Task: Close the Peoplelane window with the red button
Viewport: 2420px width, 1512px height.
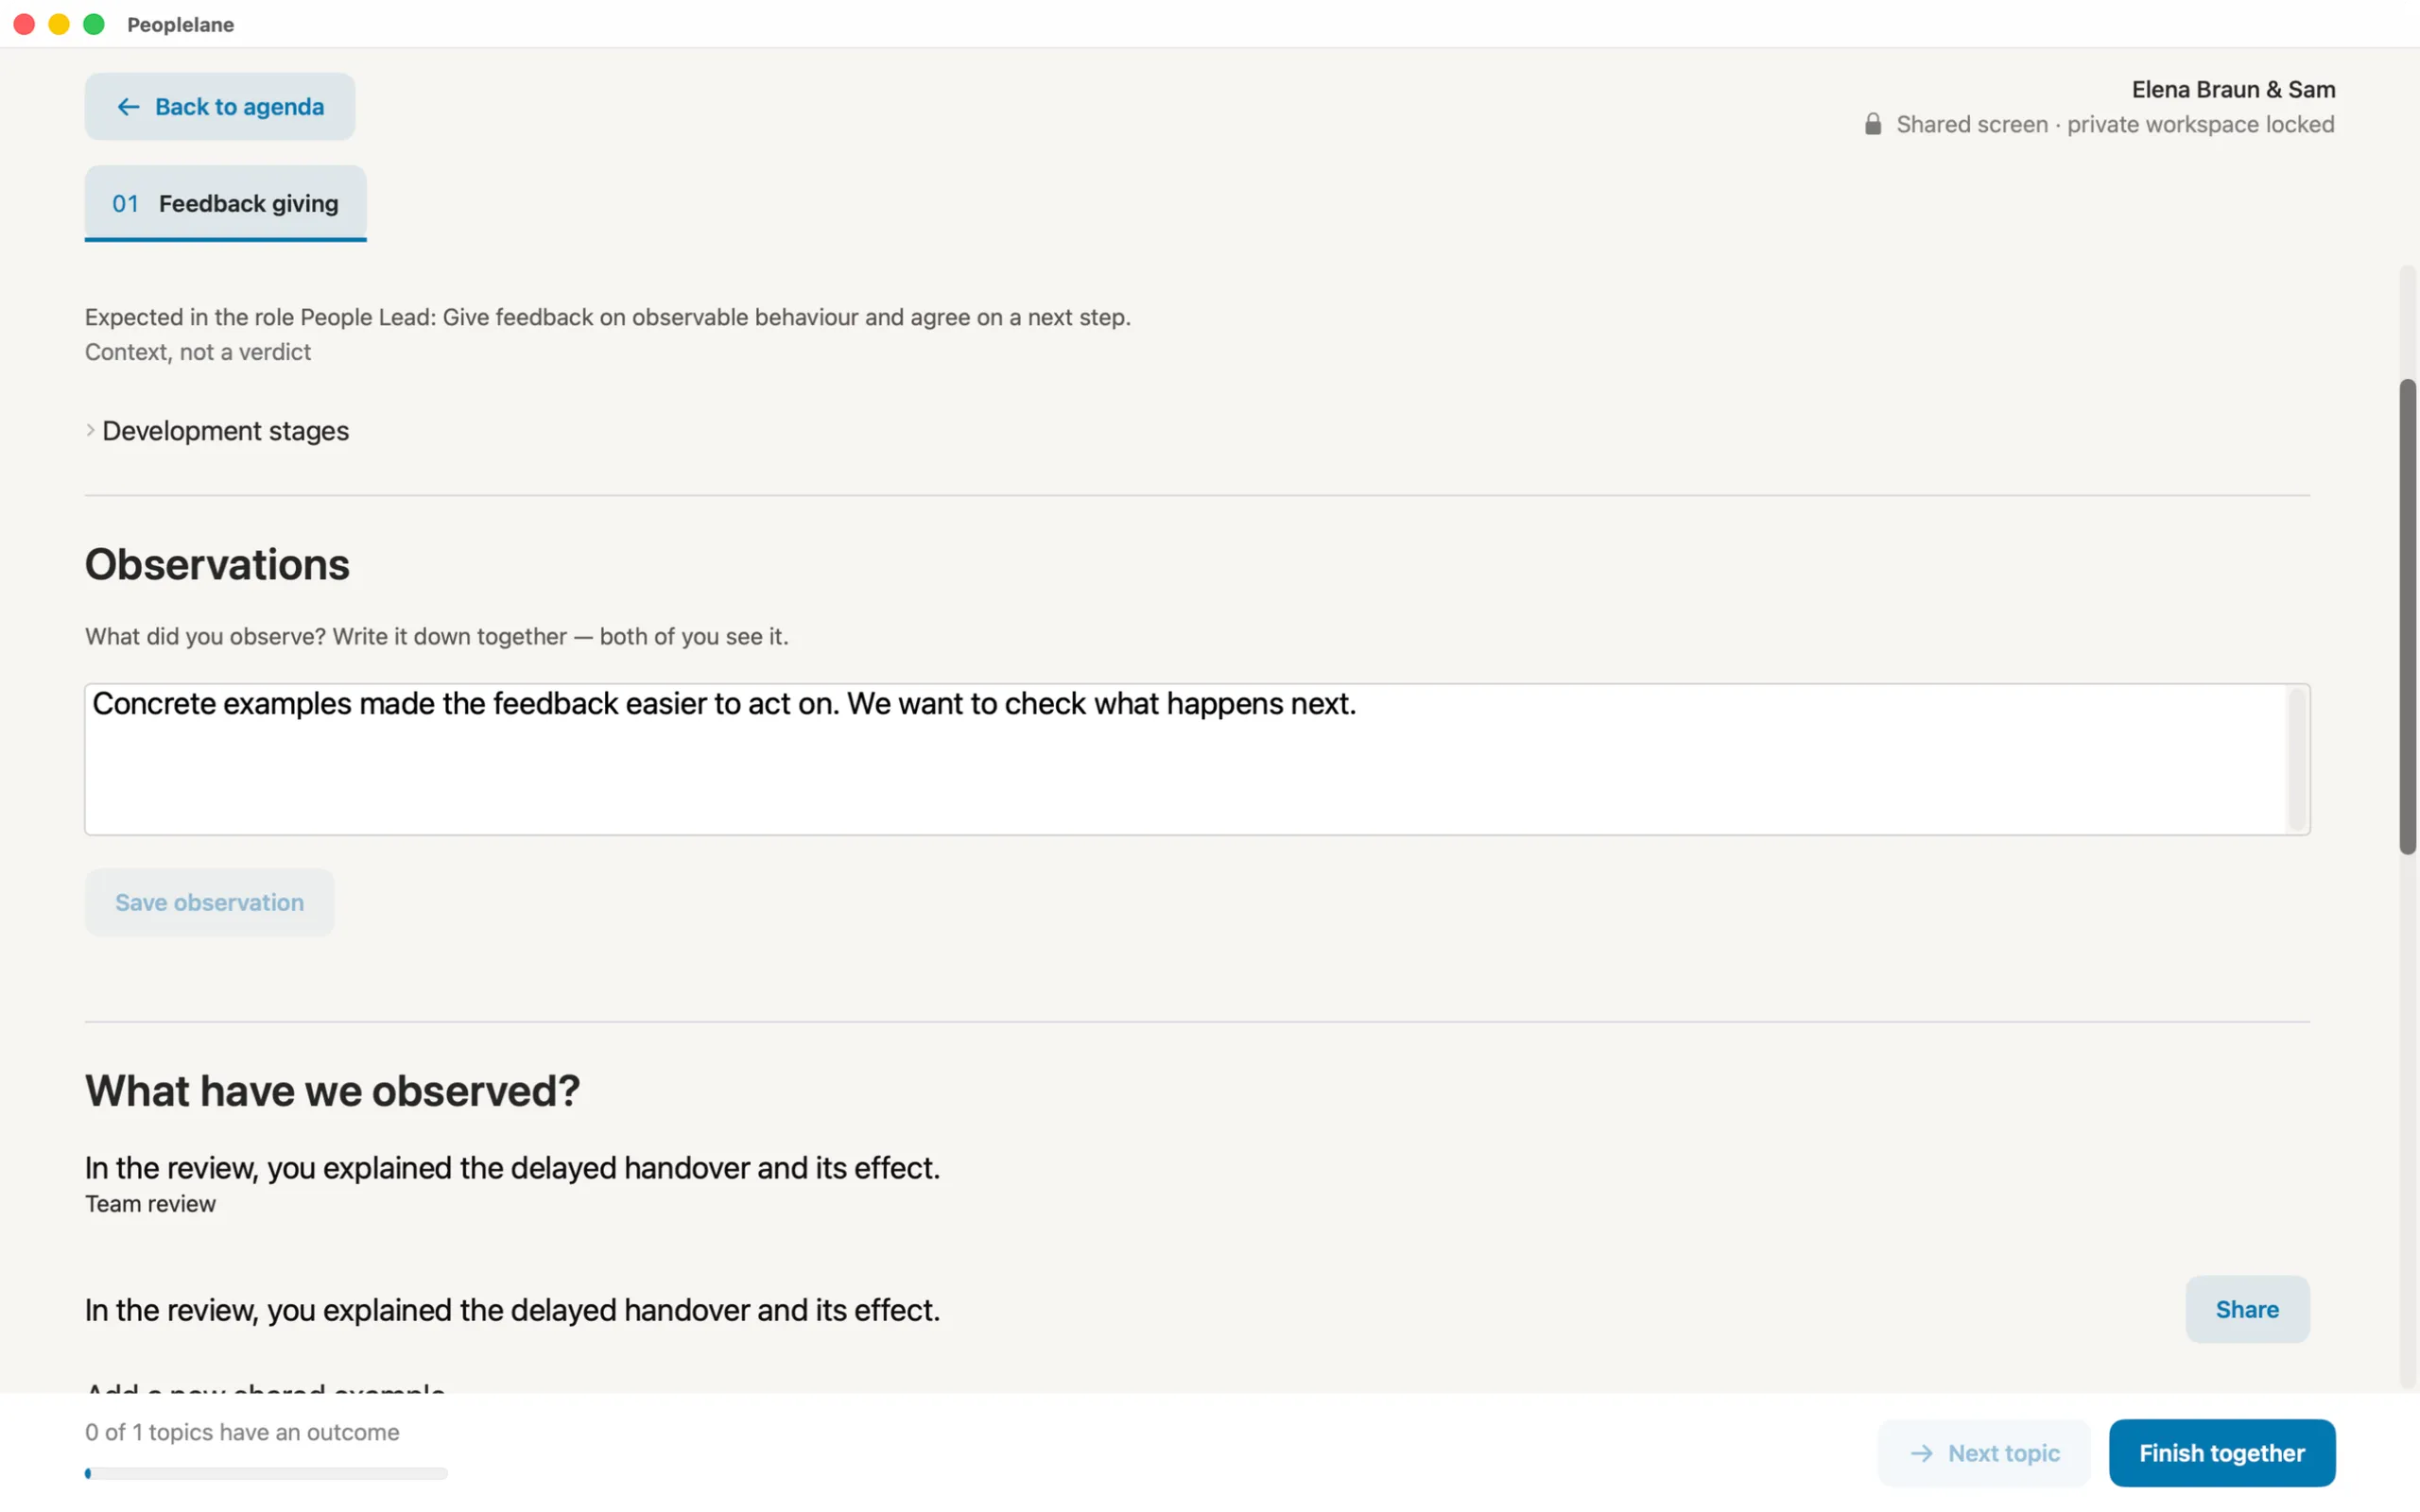Action: 24,24
